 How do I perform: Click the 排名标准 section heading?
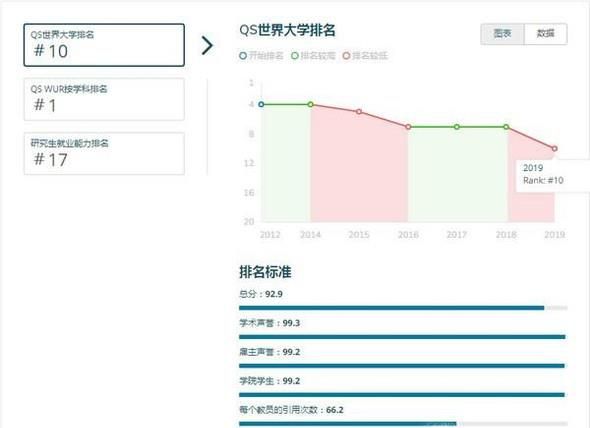(x=265, y=272)
